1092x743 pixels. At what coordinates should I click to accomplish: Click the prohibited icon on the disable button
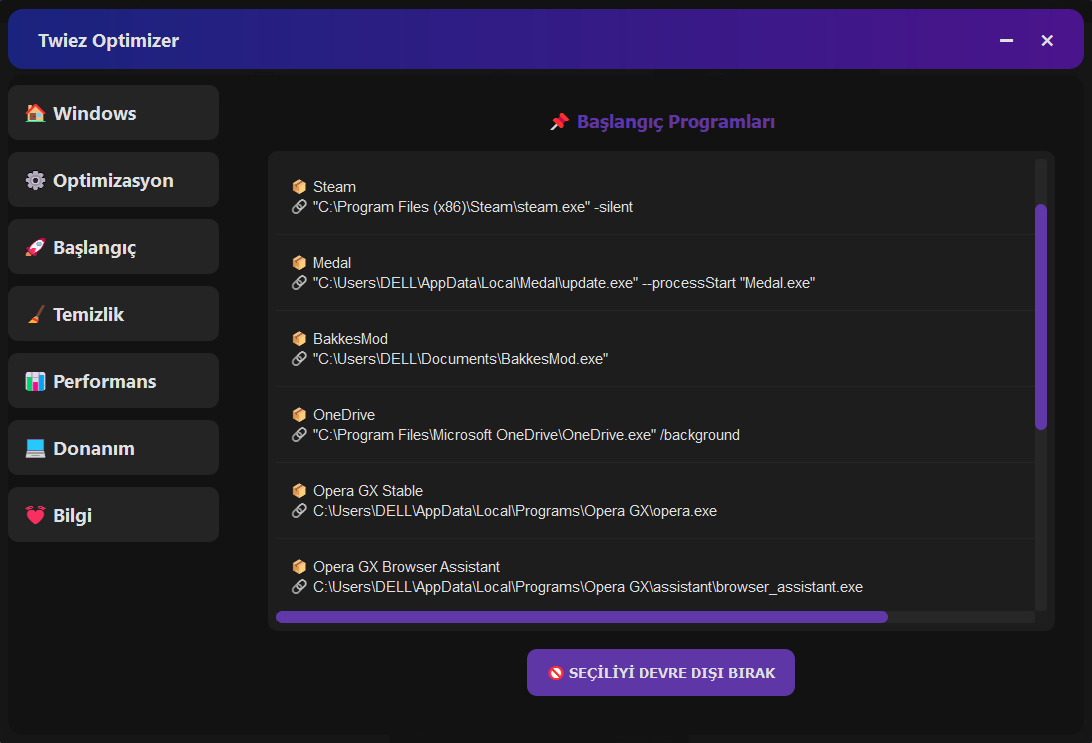556,673
